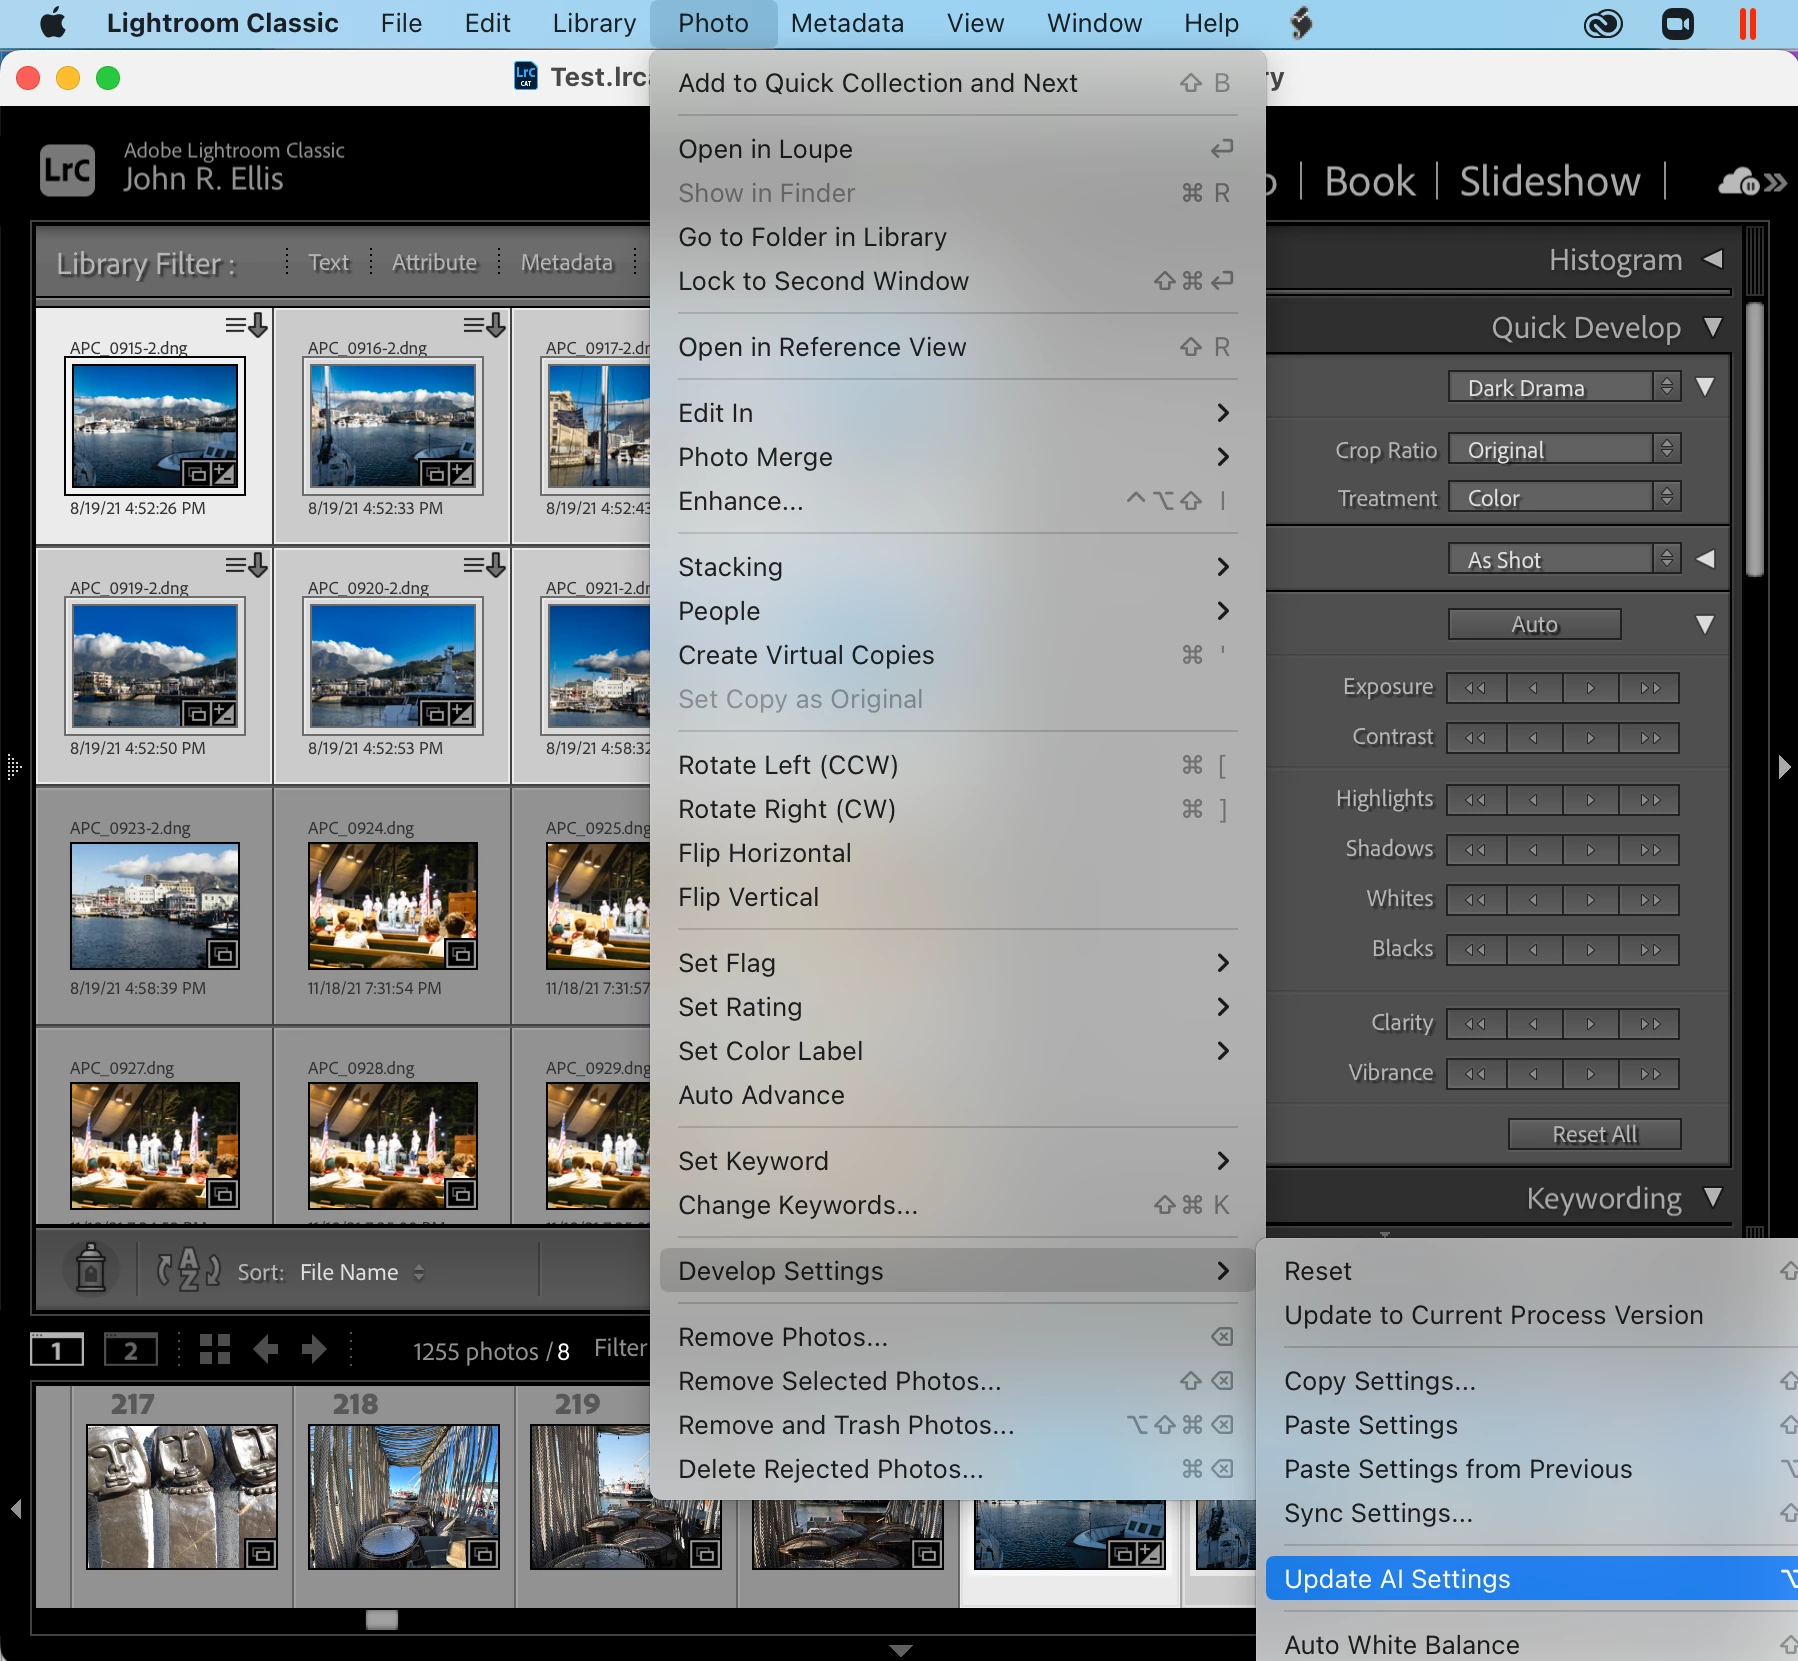Go forward with the filmstrip right arrow
Viewport: 1798px width, 1661px height.
point(314,1349)
